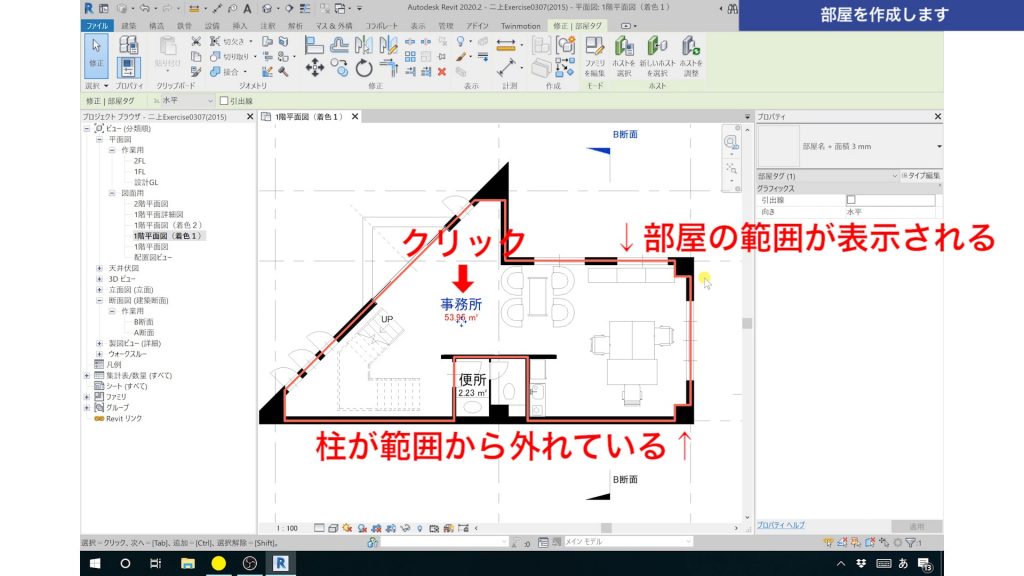Click the sun settings icon in the view control bar
Viewport: 1024px width, 576px height.
[347, 527]
